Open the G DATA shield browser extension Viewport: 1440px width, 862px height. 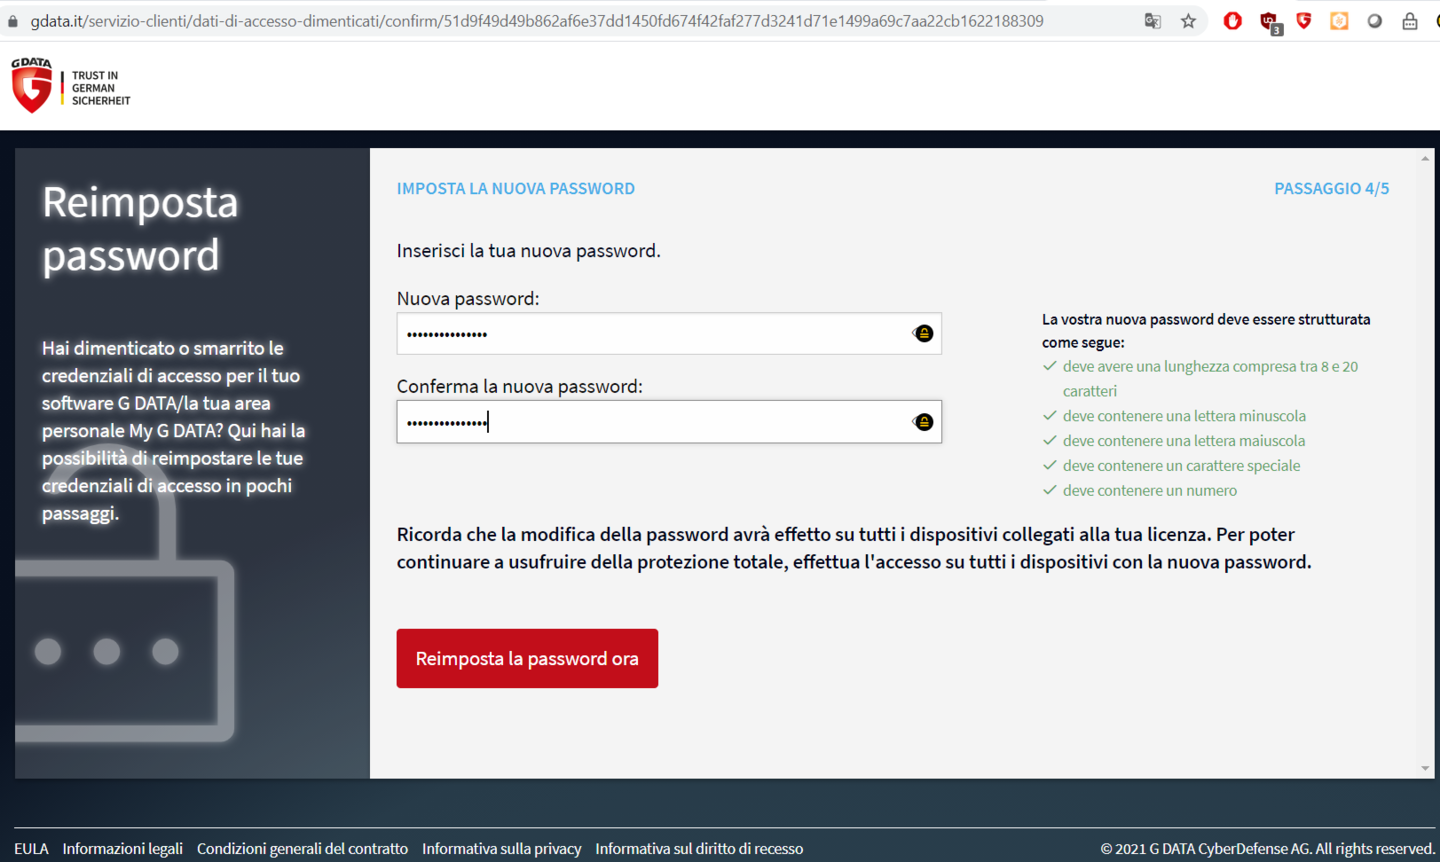1304,21
